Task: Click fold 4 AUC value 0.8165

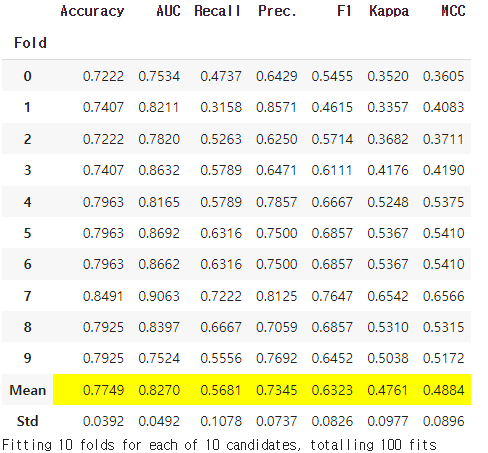Action: tap(159, 202)
